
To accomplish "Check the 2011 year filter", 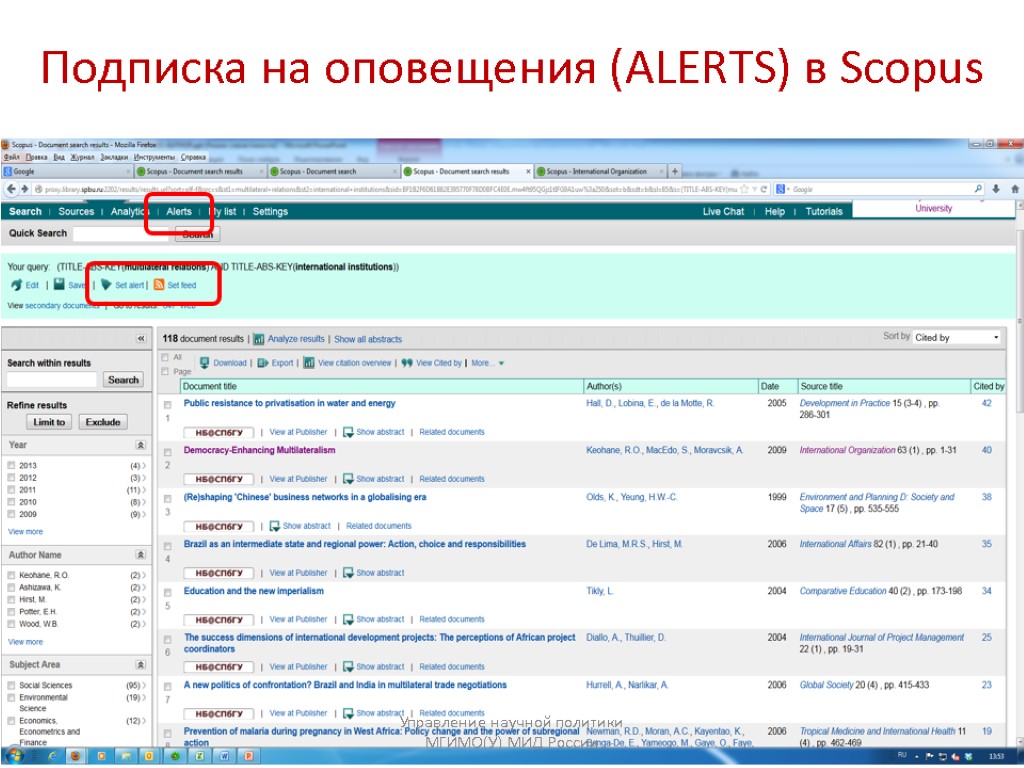I will 11,490.
